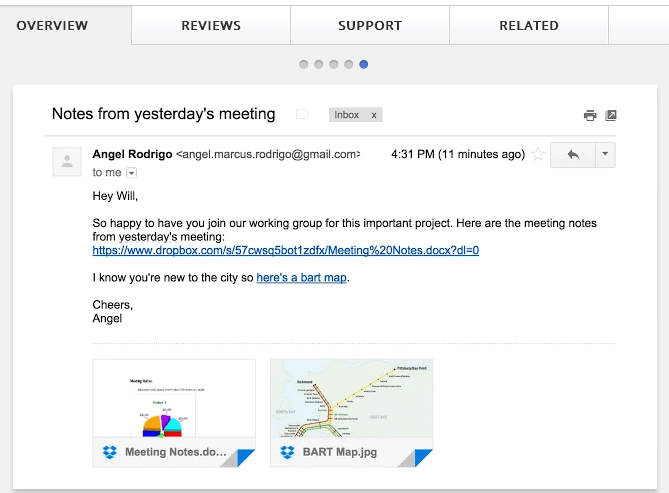Click the sender email address
The height and width of the screenshot is (493, 669).
pos(268,154)
